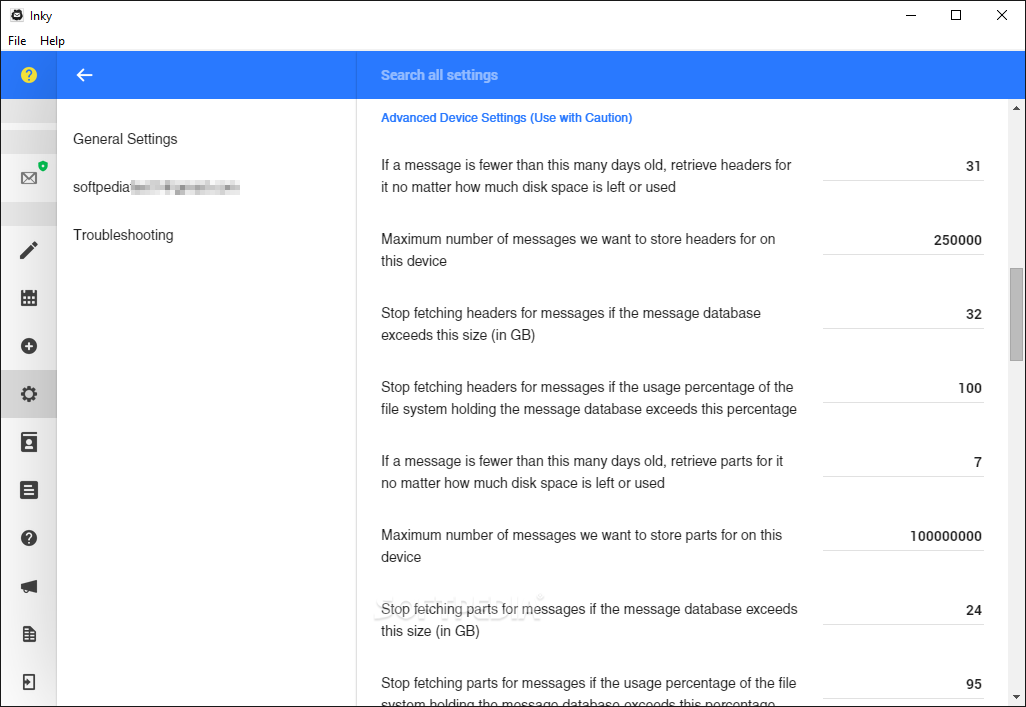Open the document sheet icon
The image size is (1026, 707).
(x=29, y=634)
